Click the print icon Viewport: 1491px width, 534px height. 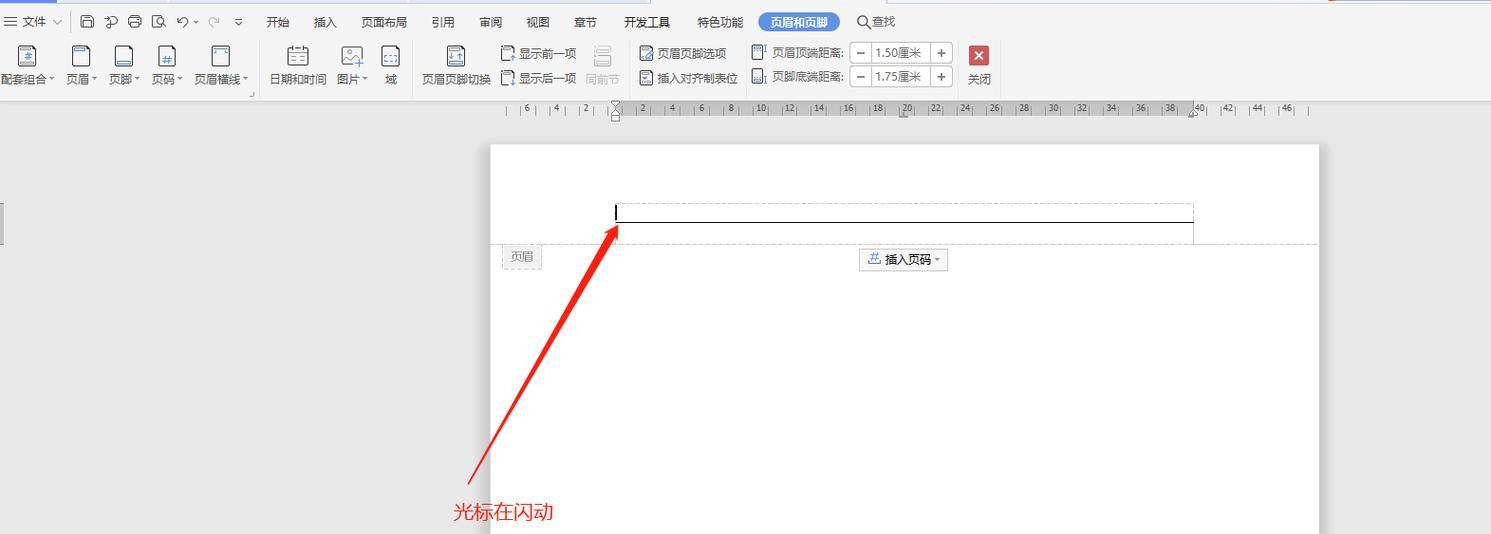click(135, 21)
